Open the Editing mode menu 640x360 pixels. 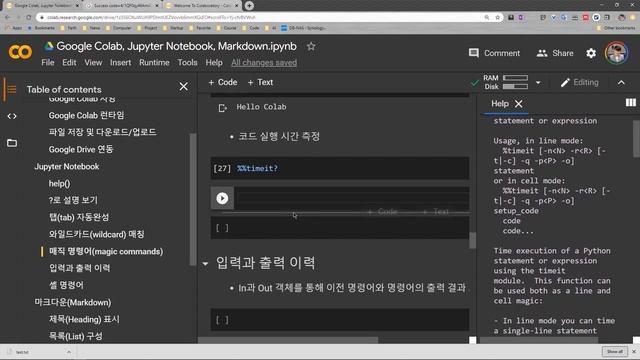pyautogui.click(x=580, y=82)
